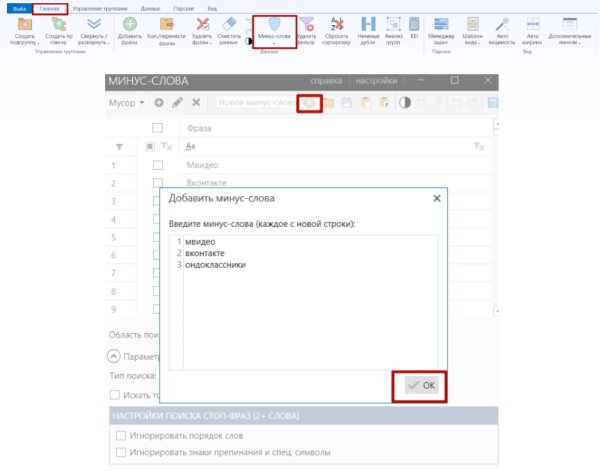The width and height of the screenshot is (600, 471).
Task: Open the настройки link in panel header
Action: click(x=379, y=81)
